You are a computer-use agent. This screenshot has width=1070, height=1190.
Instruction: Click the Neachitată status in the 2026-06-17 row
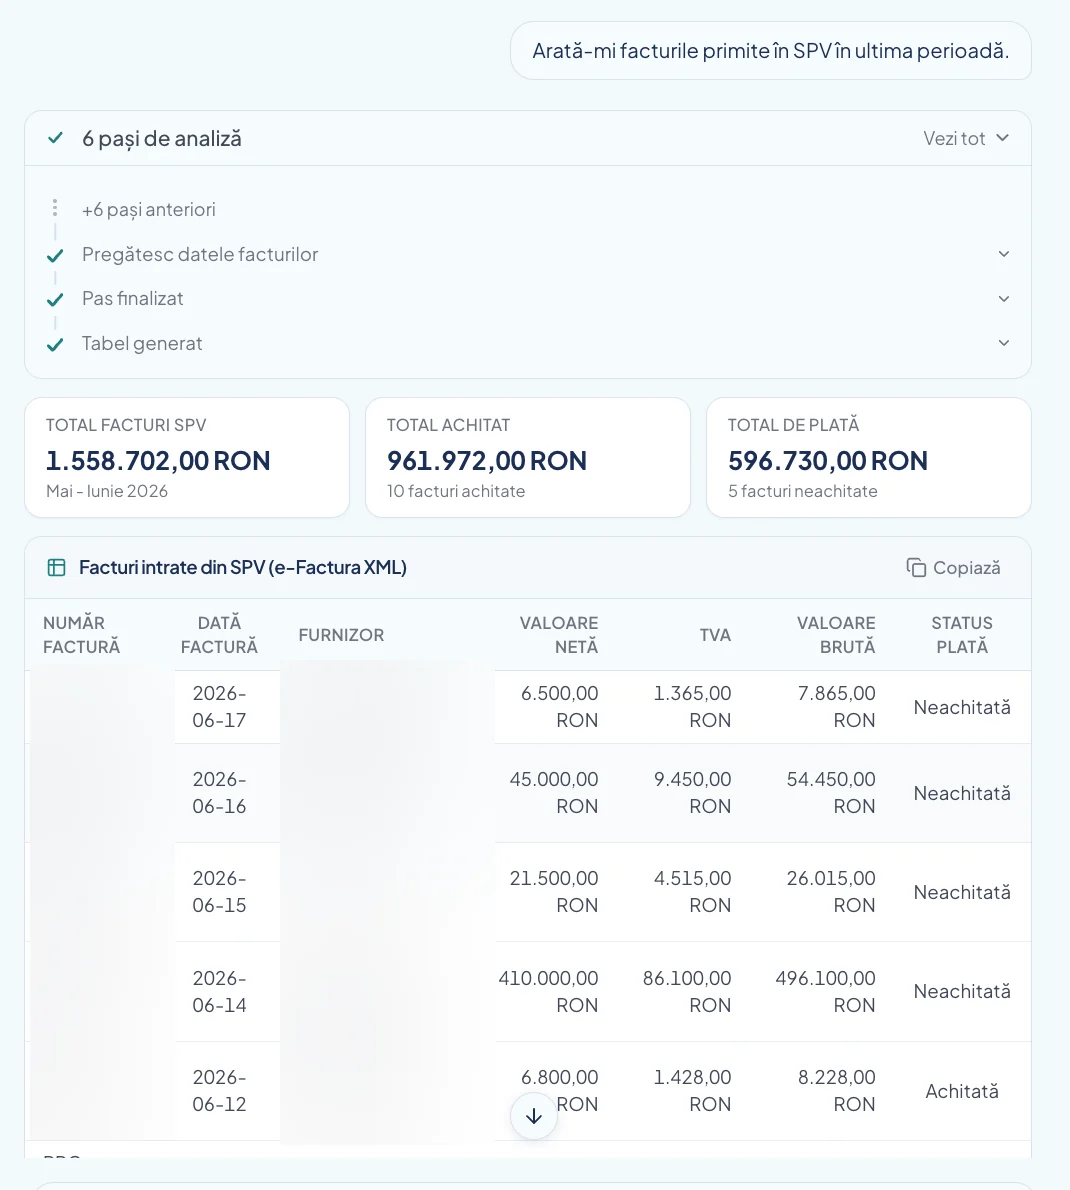point(962,707)
